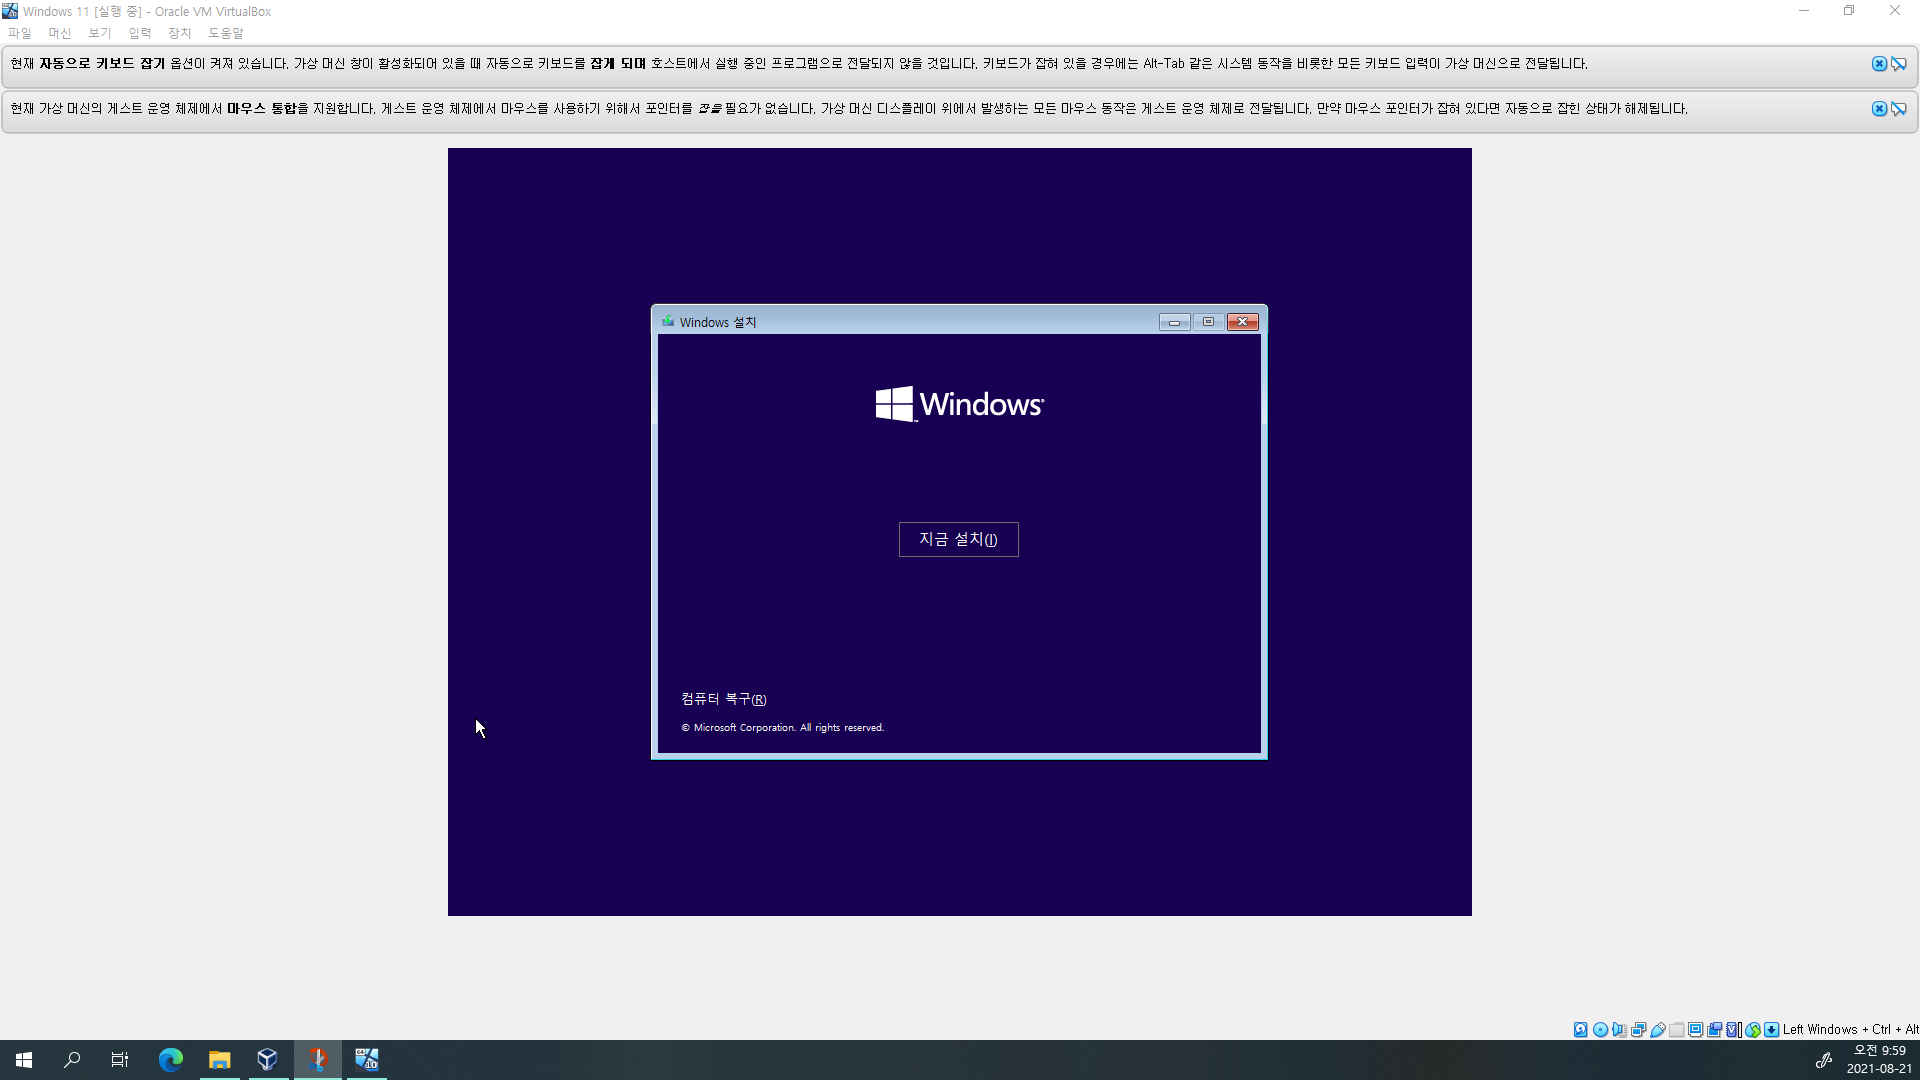Click the 컴퓨터 복구 repair link
This screenshot has width=1920, height=1080.
(723, 699)
